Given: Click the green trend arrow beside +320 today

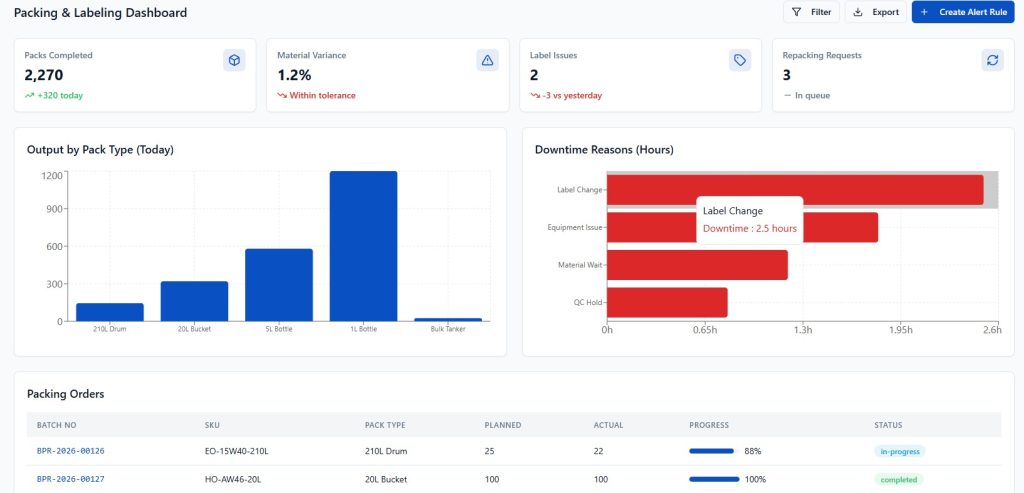Looking at the screenshot, I should pos(29,96).
